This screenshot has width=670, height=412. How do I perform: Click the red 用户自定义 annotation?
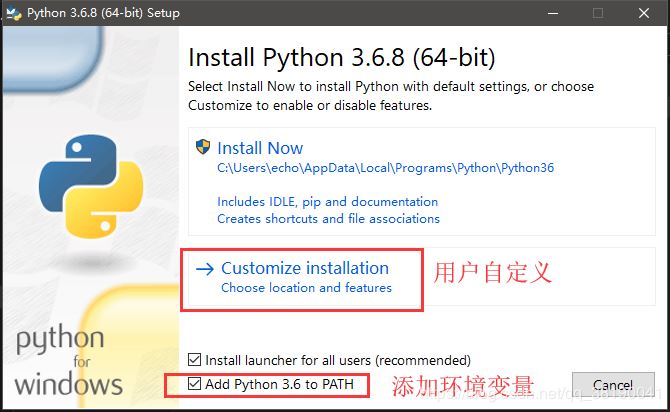click(x=492, y=272)
